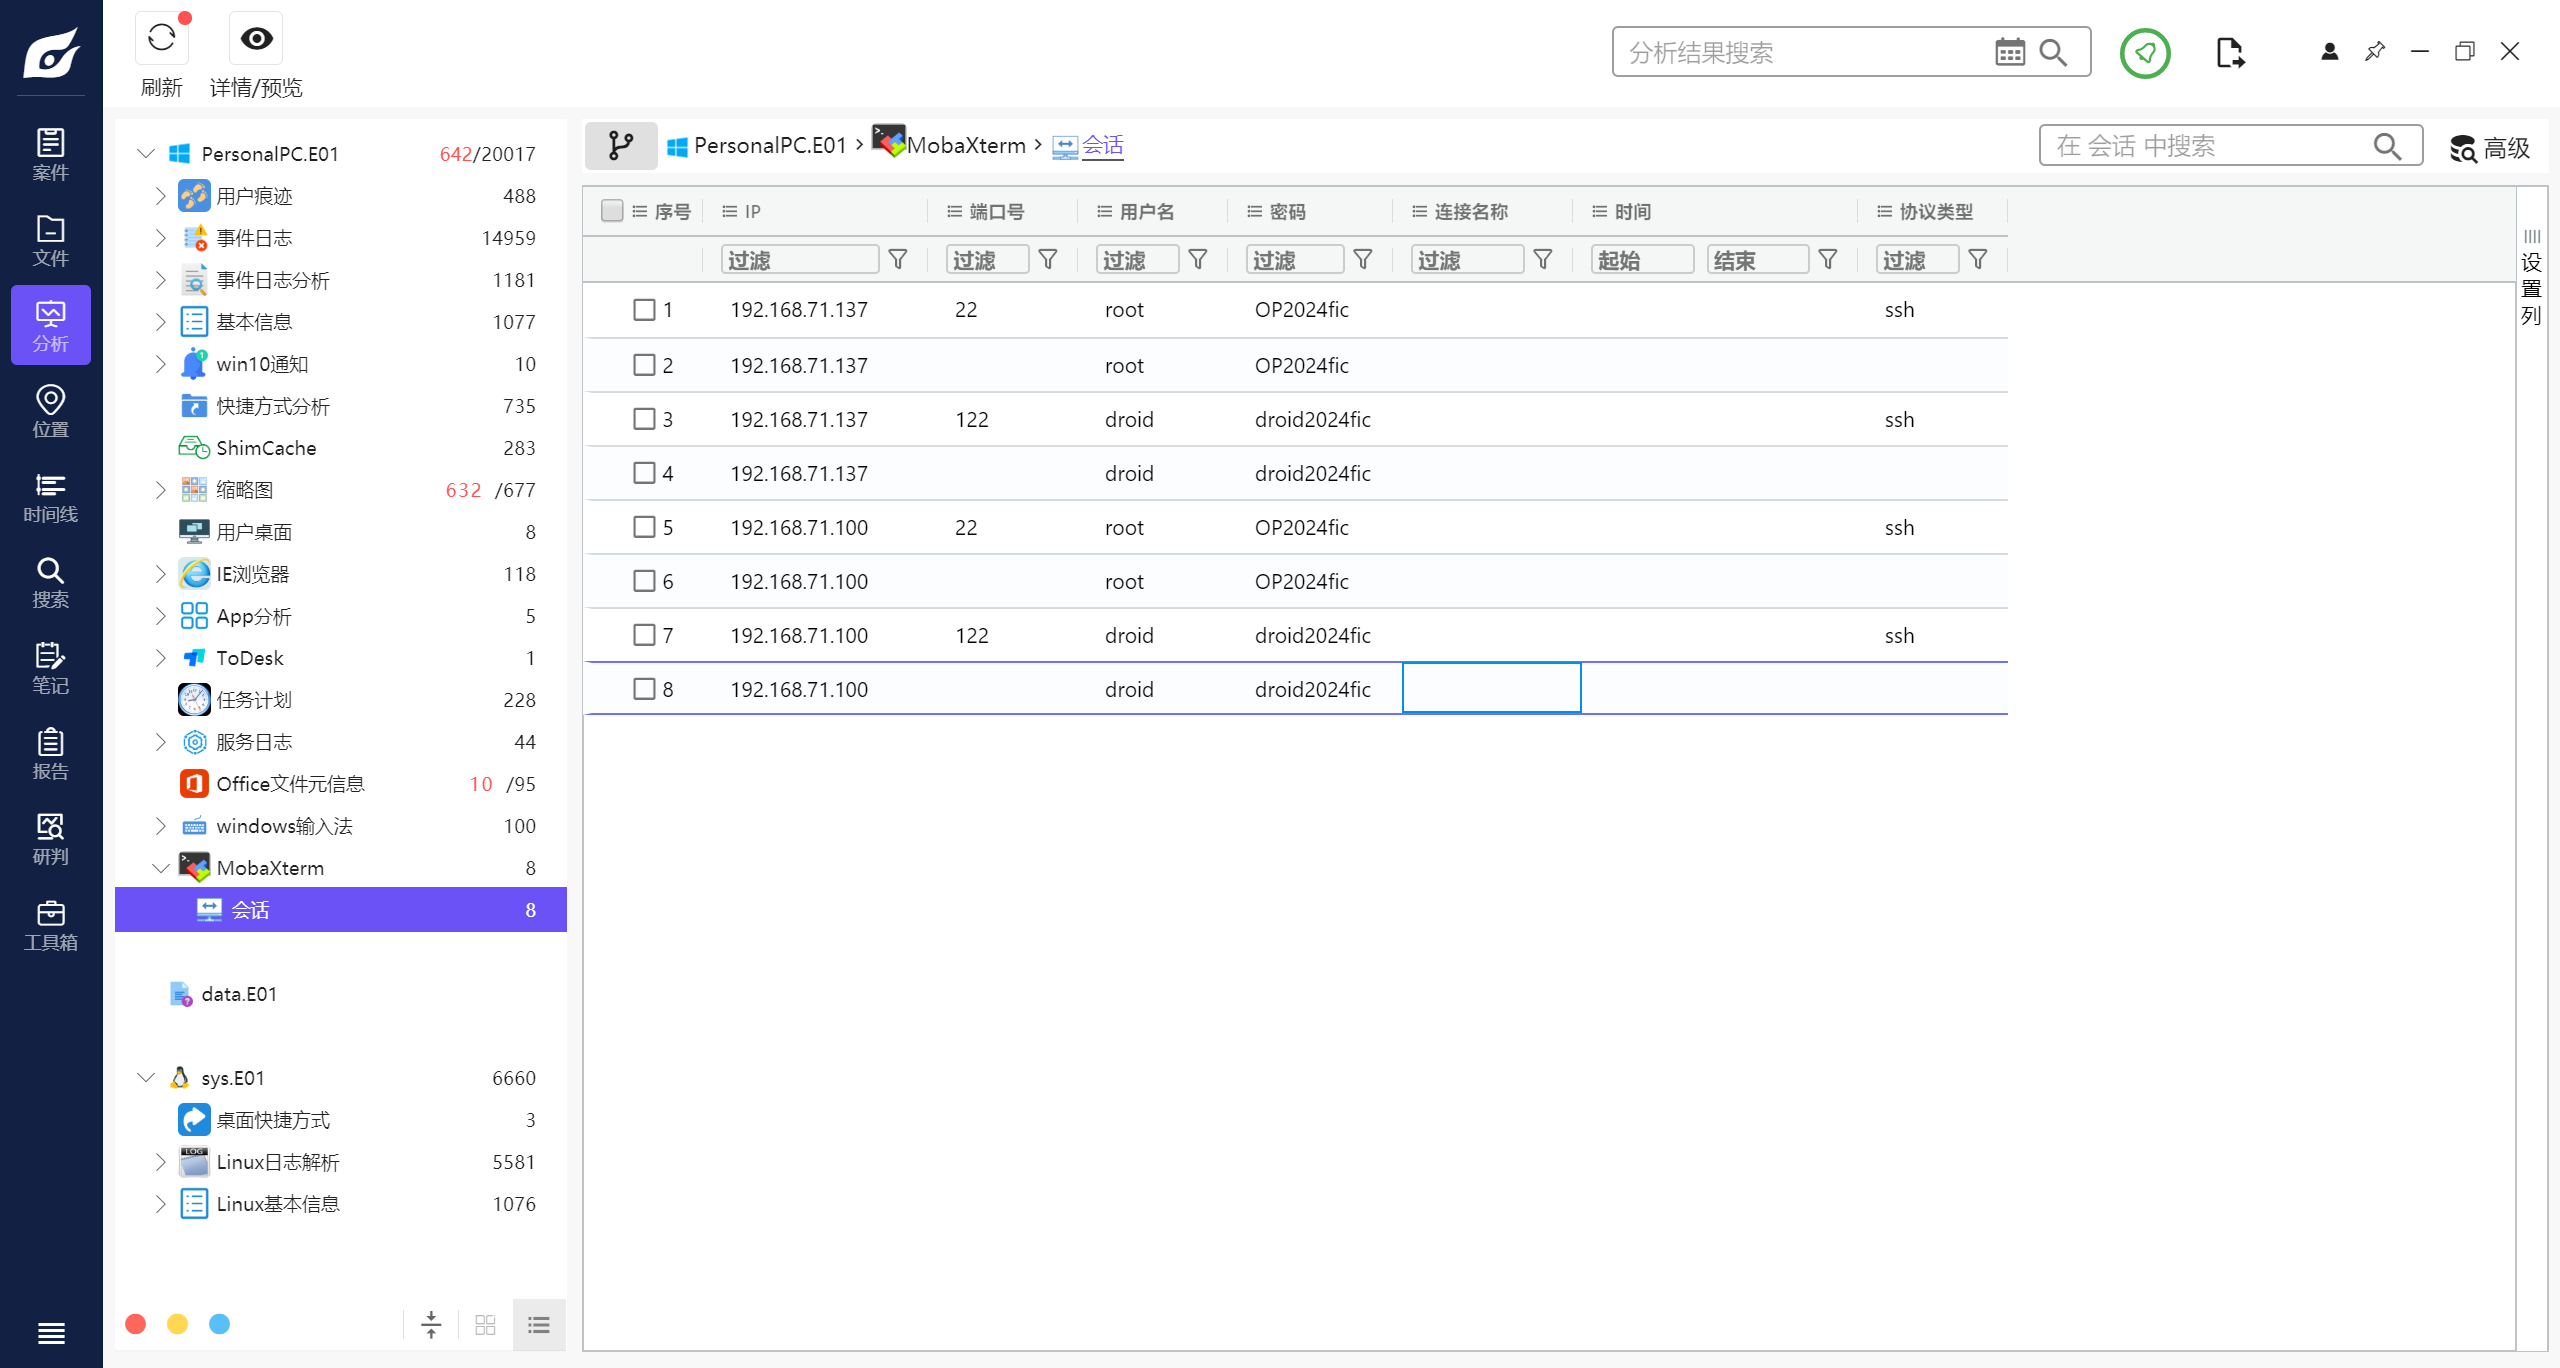
Task: Click the Refresh (刷新) toolbar icon
Action: (x=161, y=39)
